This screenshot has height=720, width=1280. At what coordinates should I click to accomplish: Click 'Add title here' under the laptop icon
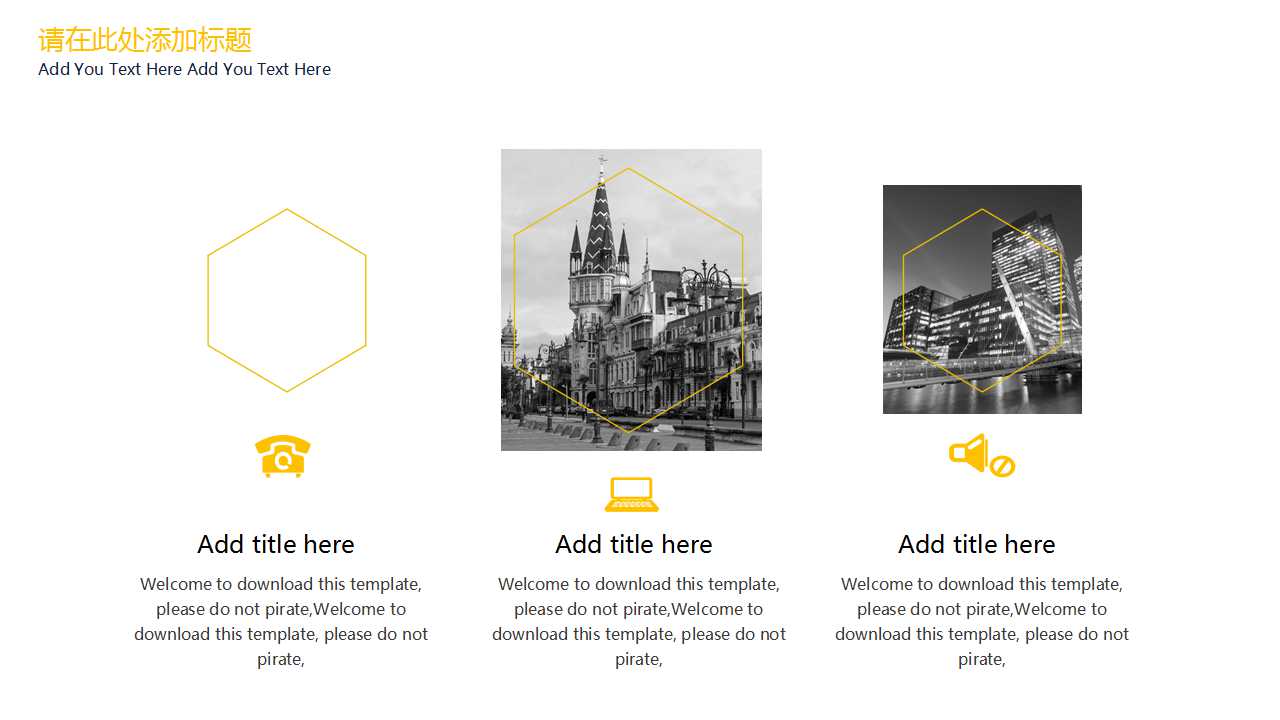pyautogui.click(x=634, y=544)
